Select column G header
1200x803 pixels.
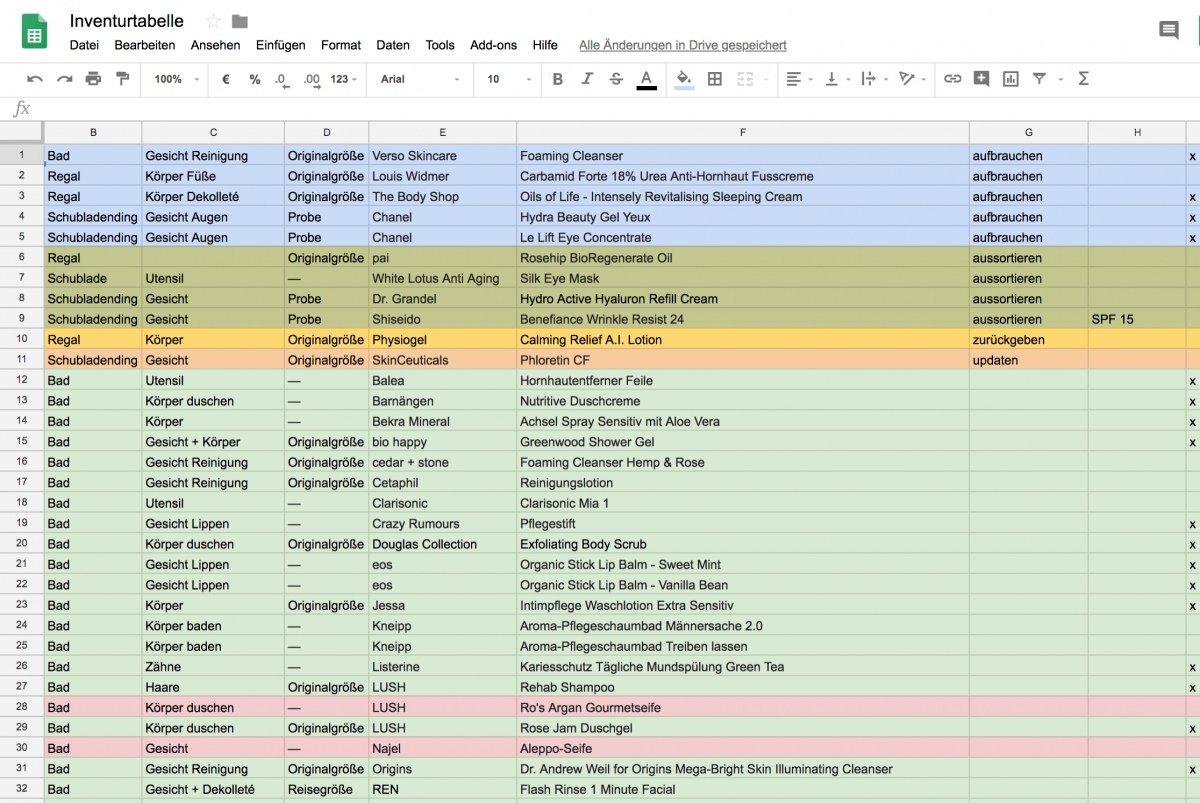coord(1028,132)
